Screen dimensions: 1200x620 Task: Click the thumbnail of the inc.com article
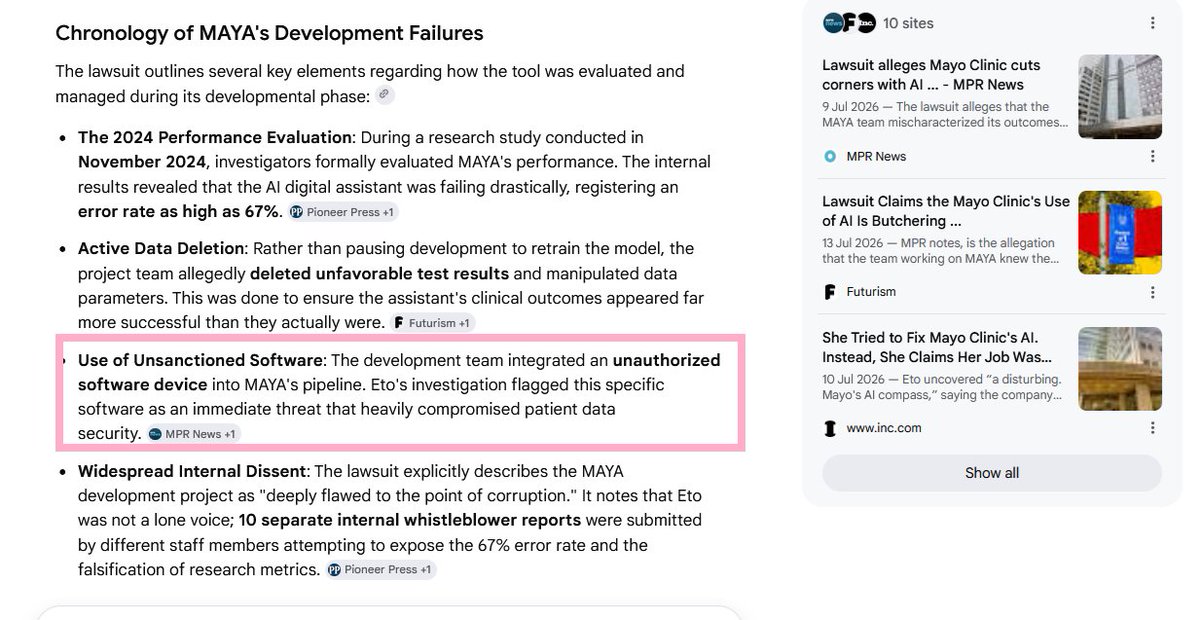point(1120,368)
